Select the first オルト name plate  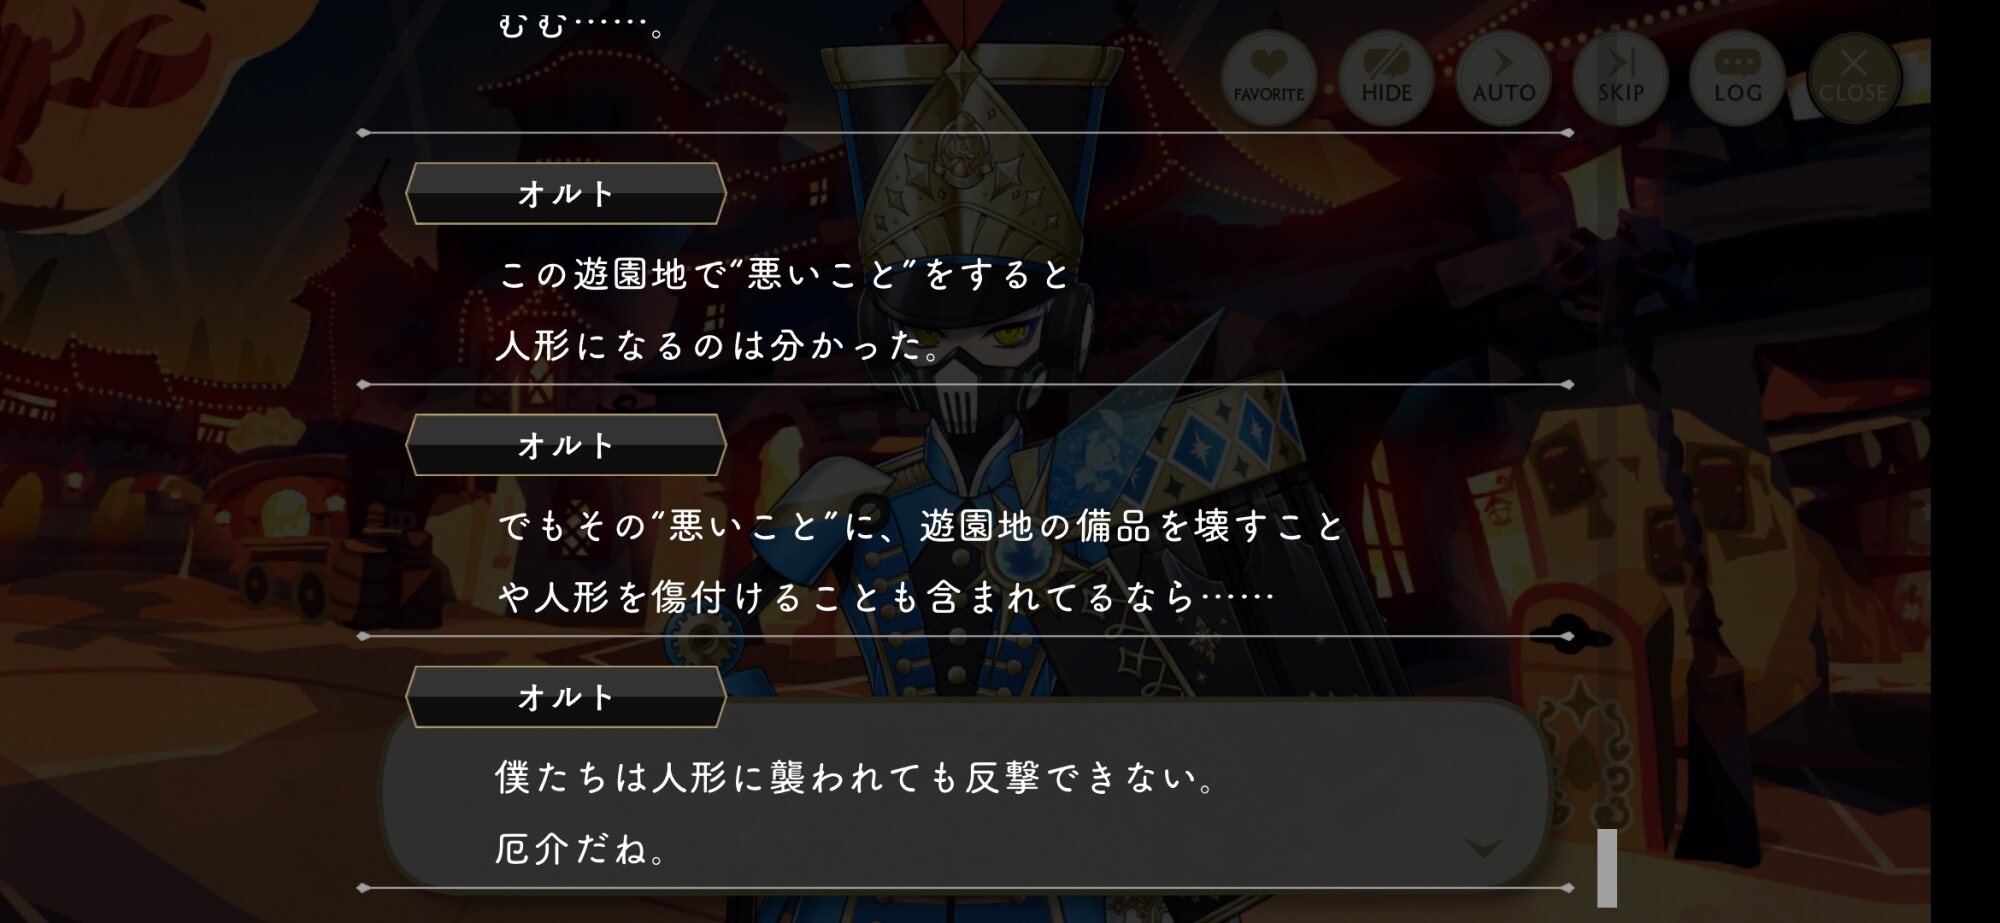(x=565, y=193)
